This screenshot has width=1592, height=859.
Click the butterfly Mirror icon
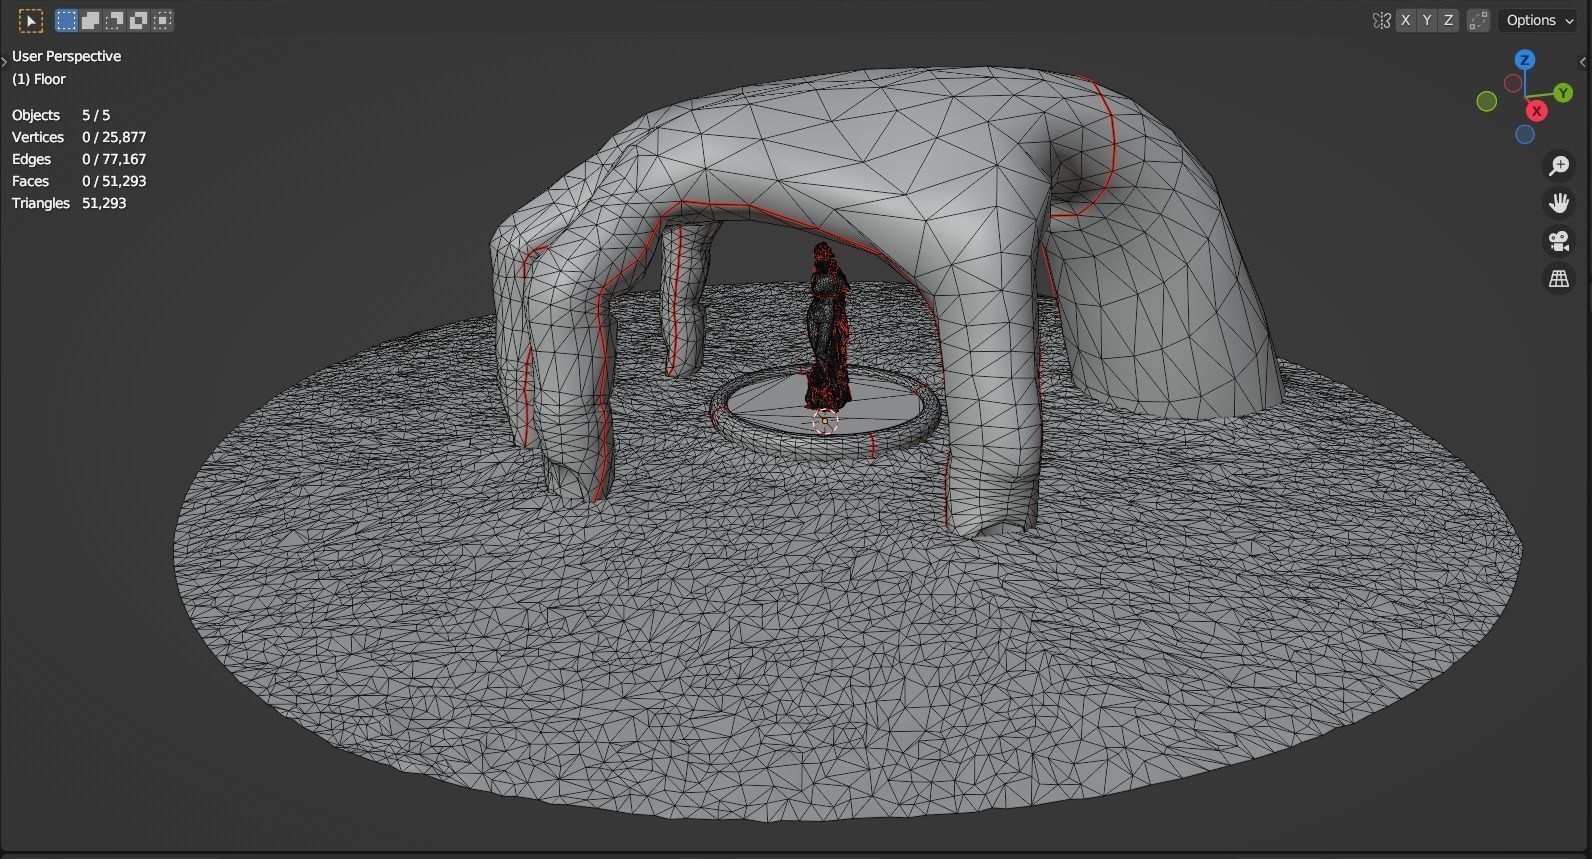coord(1382,20)
